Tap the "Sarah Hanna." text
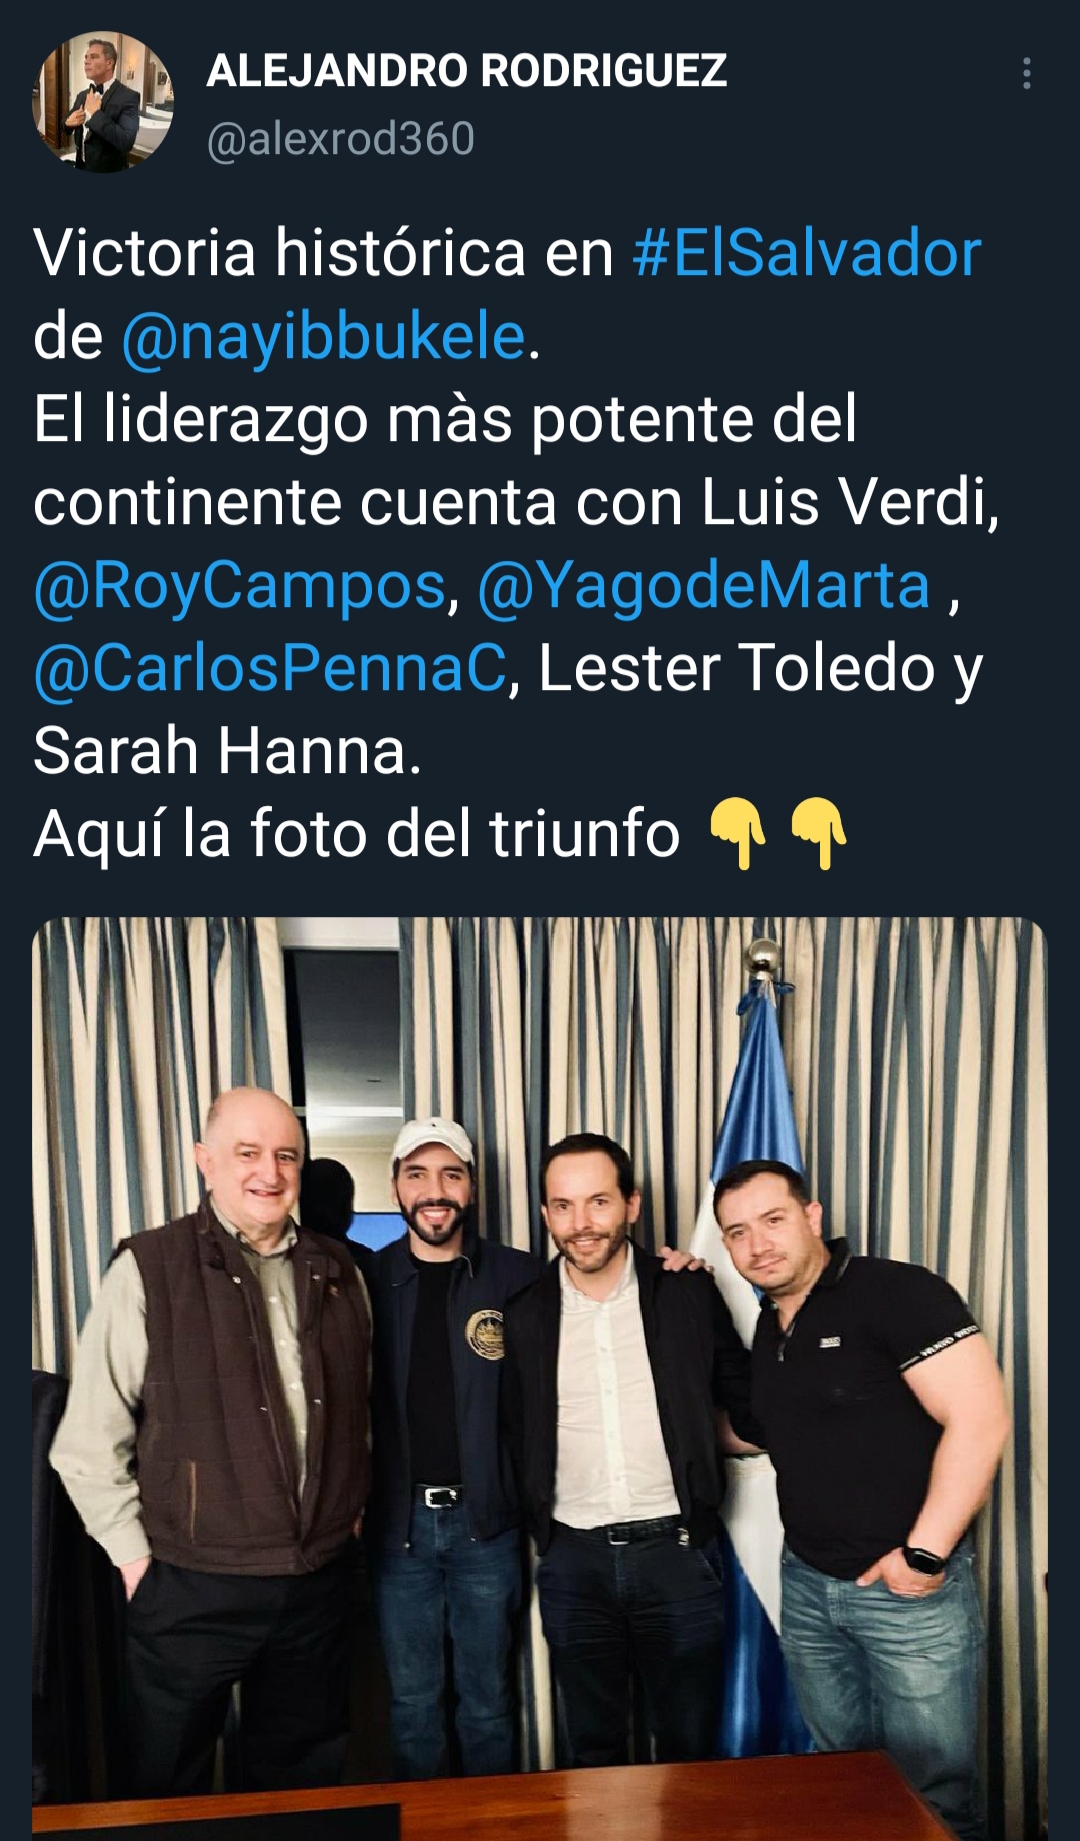1080x1841 pixels. (228, 751)
